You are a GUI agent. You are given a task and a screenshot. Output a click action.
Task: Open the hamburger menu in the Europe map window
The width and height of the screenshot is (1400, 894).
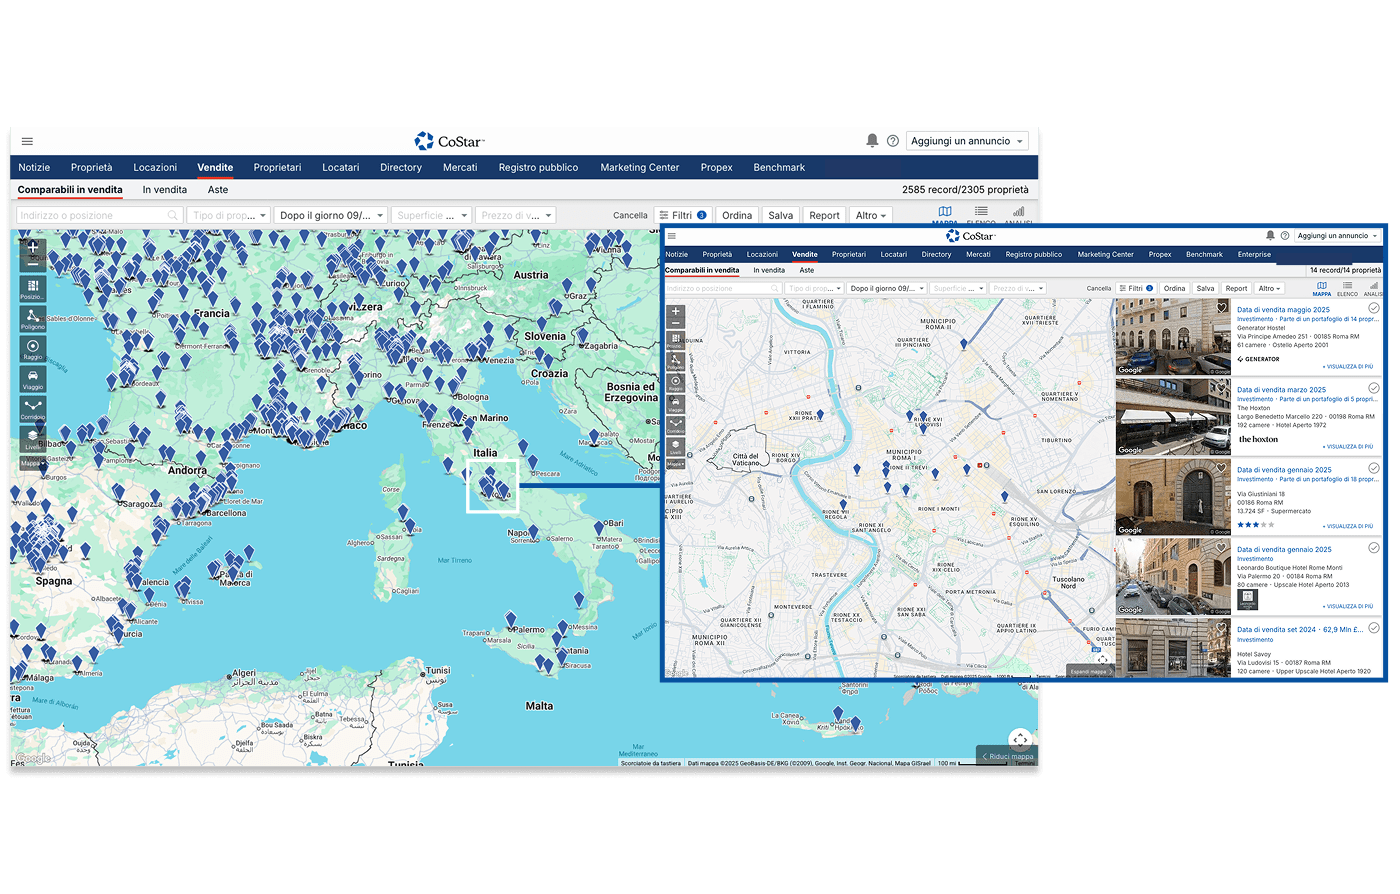[x=27, y=141]
